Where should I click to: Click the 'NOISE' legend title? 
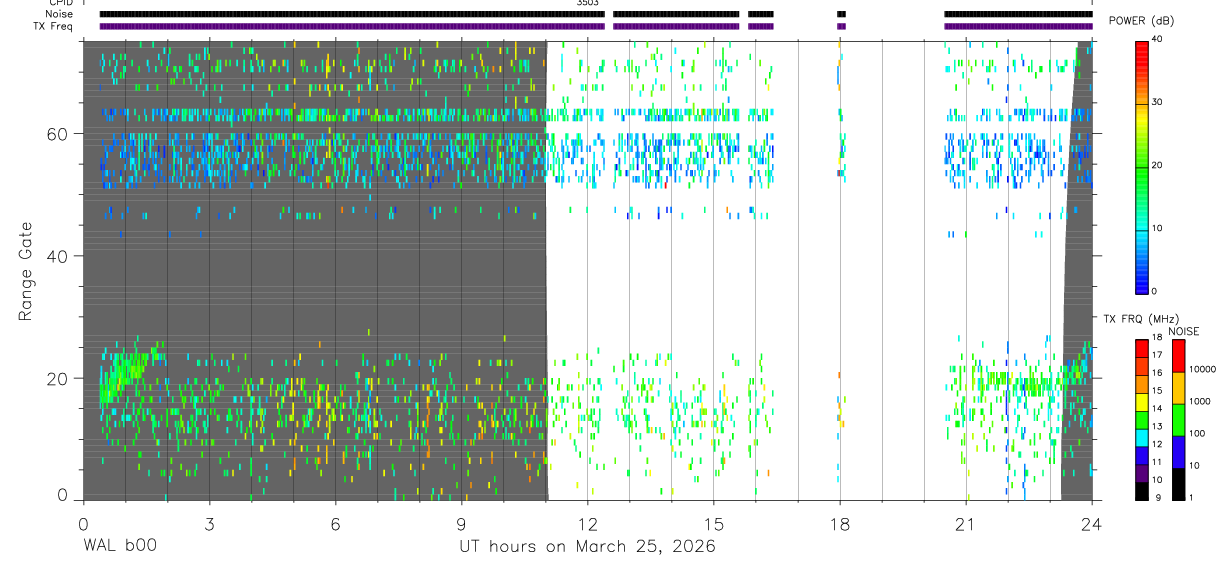pyautogui.click(x=1184, y=331)
